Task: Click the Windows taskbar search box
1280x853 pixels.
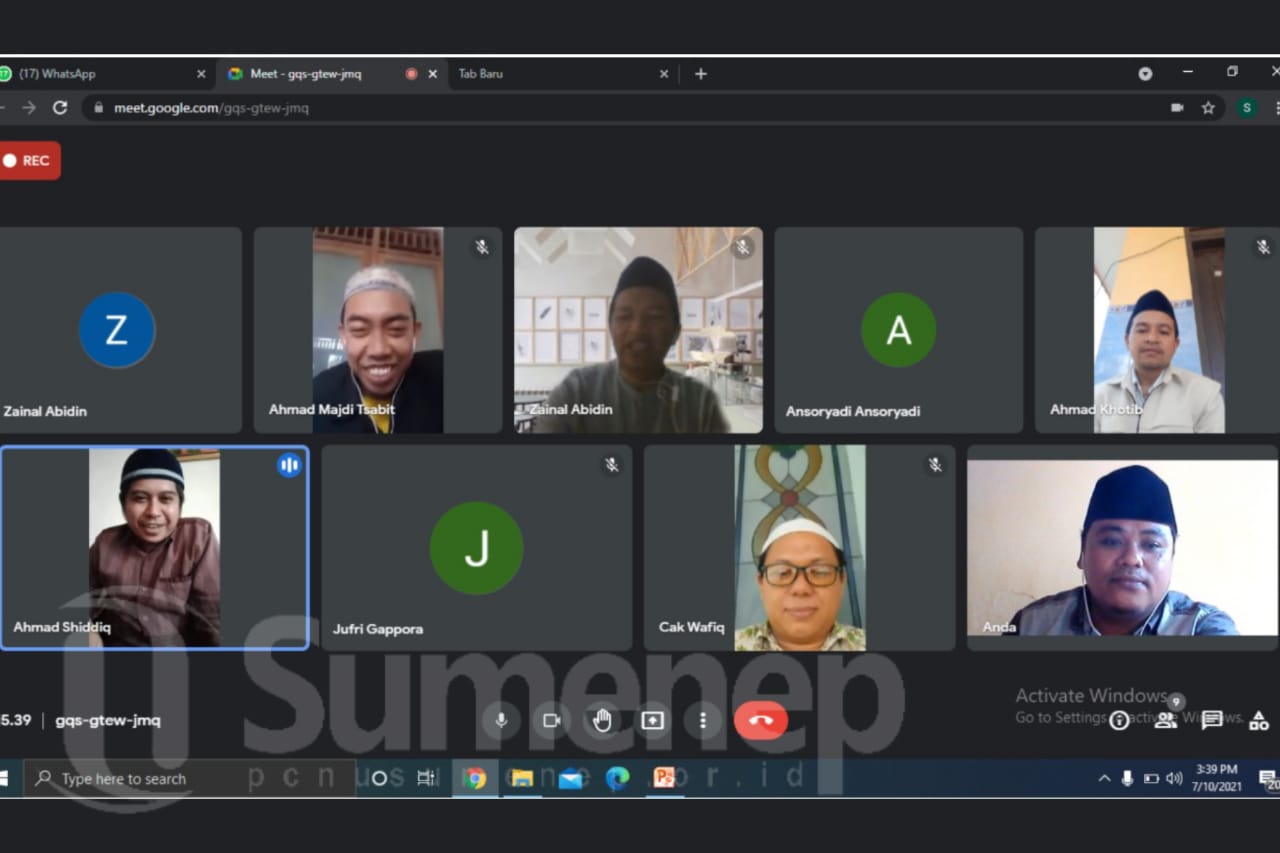Action: tap(190, 778)
